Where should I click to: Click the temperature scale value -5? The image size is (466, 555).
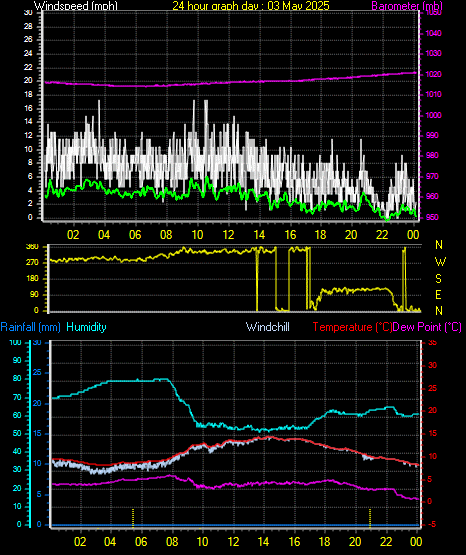[432, 524]
